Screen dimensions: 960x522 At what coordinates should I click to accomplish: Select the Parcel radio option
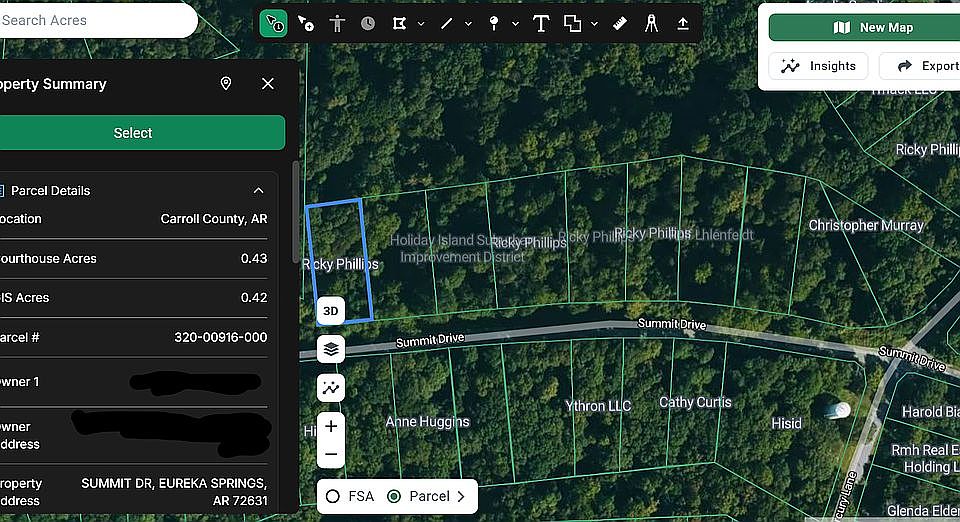click(394, 496)
